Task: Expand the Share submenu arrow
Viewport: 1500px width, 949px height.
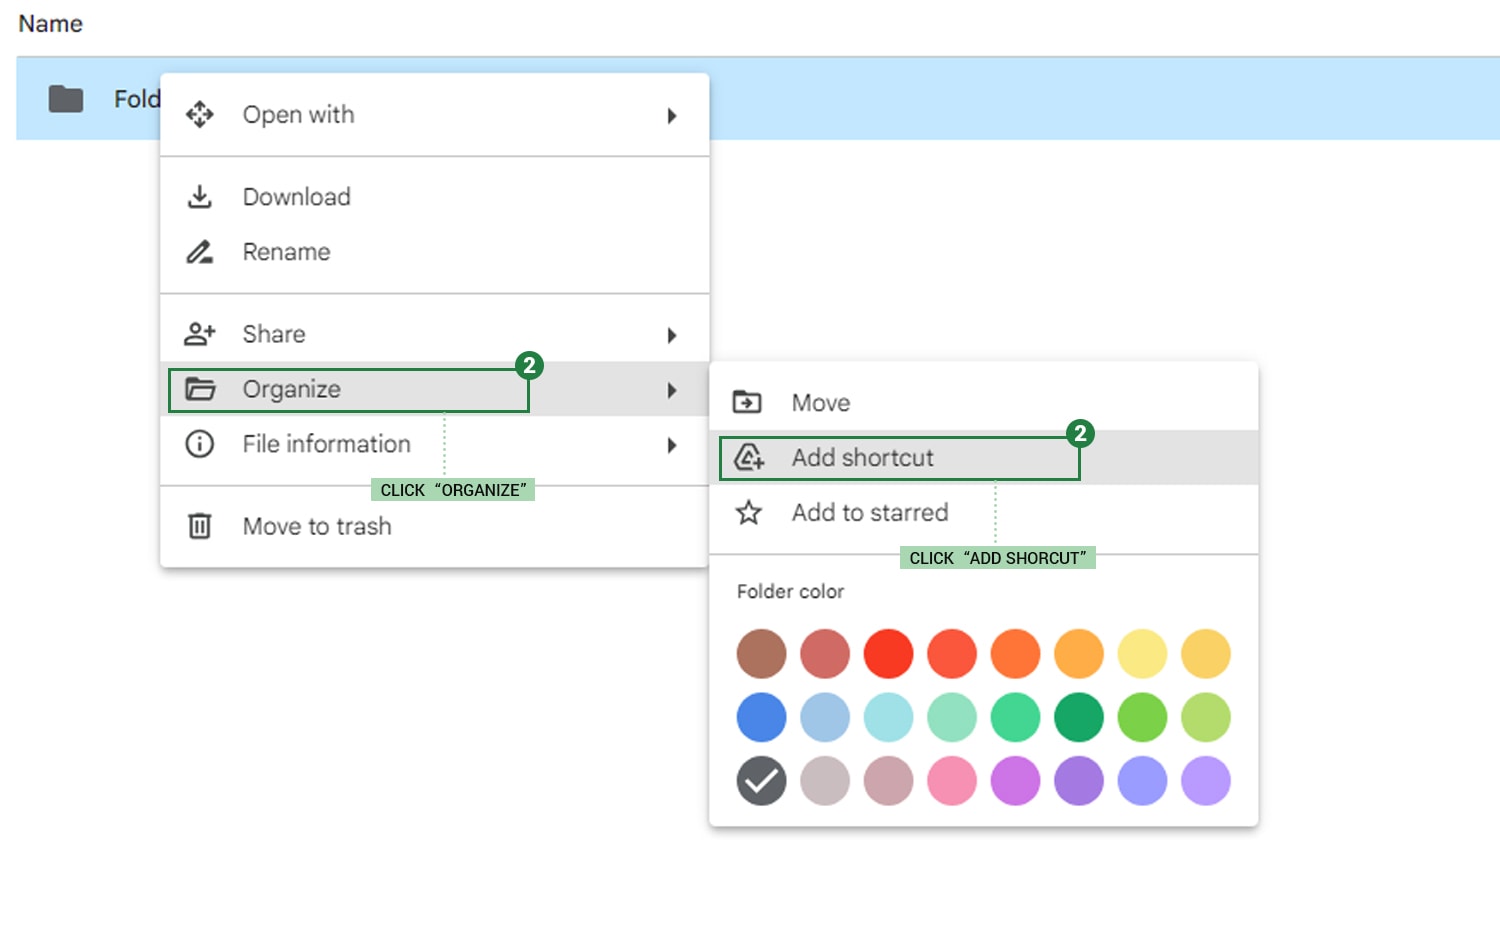Action: pos(671,335)
